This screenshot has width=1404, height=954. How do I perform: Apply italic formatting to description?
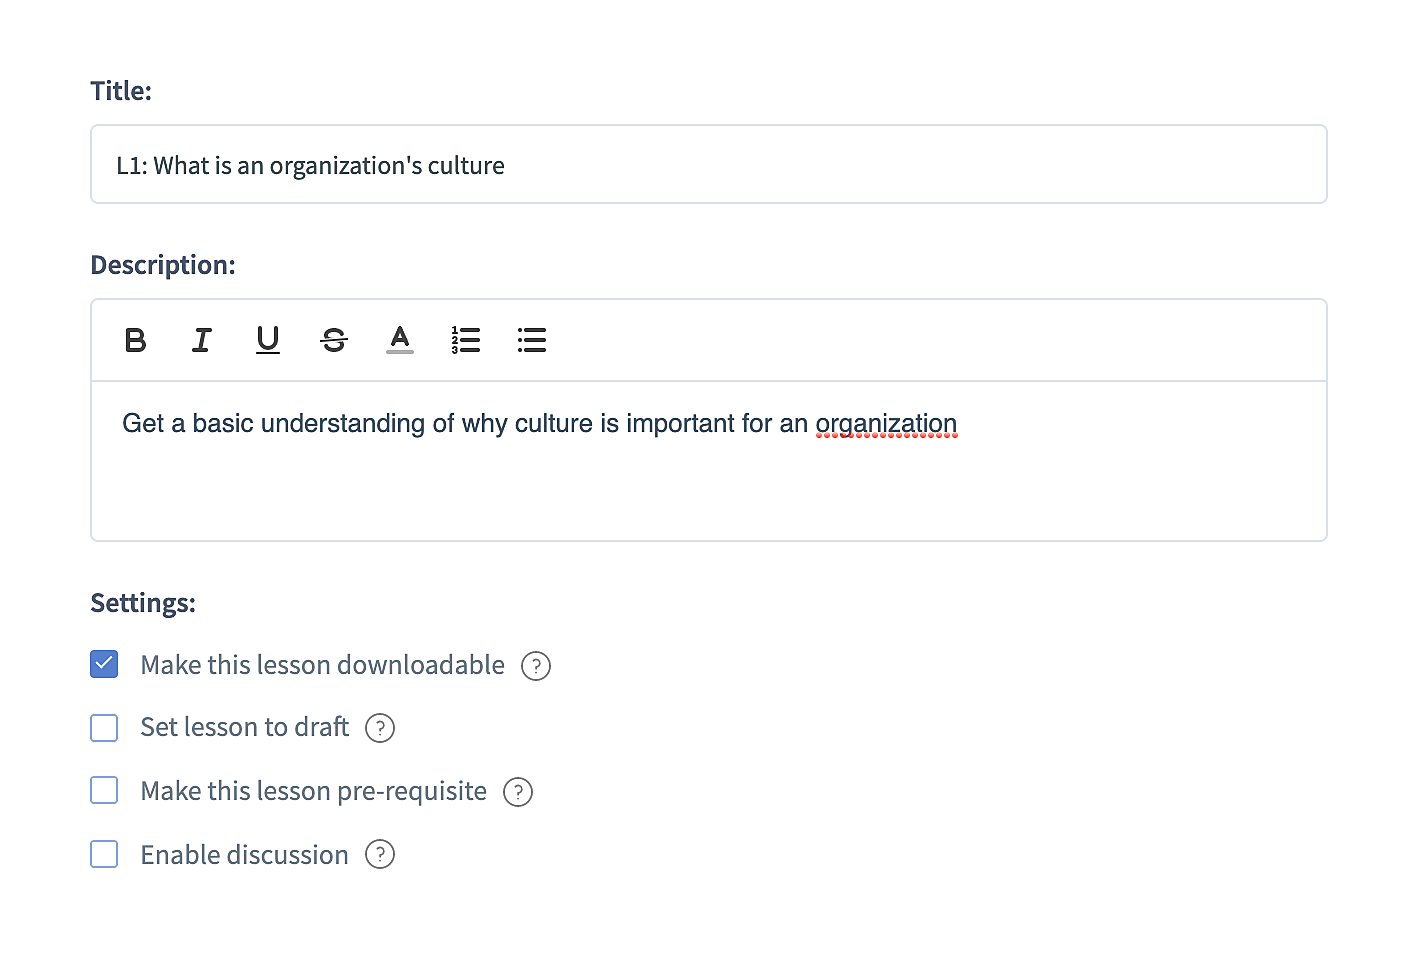202,341
